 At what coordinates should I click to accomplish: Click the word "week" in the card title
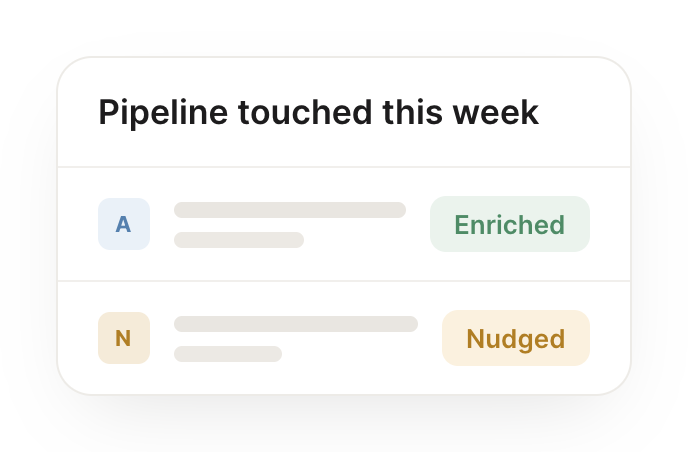pyautogui.click(x=496, y=112)
